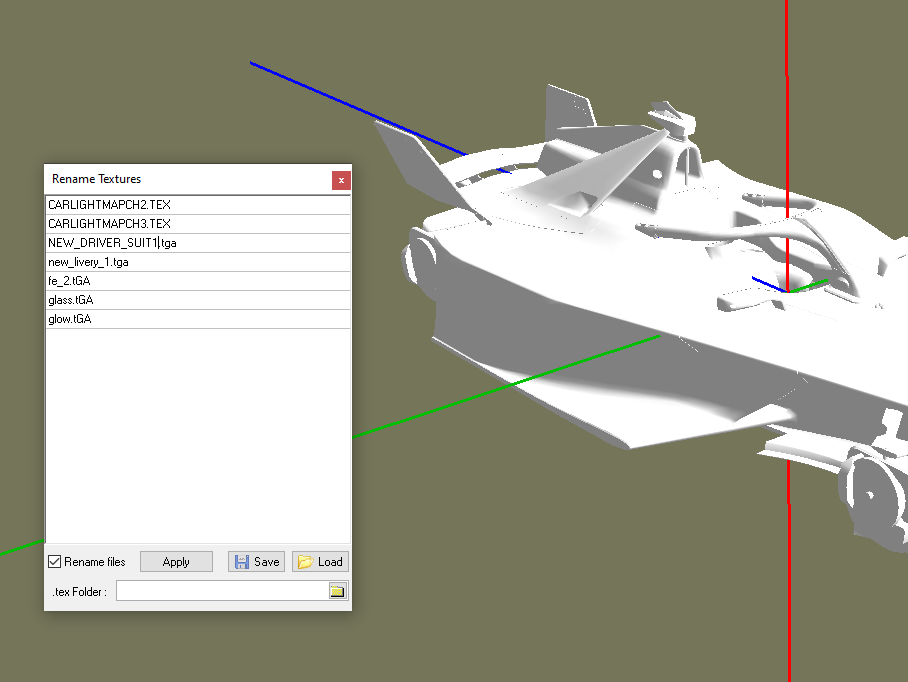Save the texture rename list

click(x=257, y=562)
